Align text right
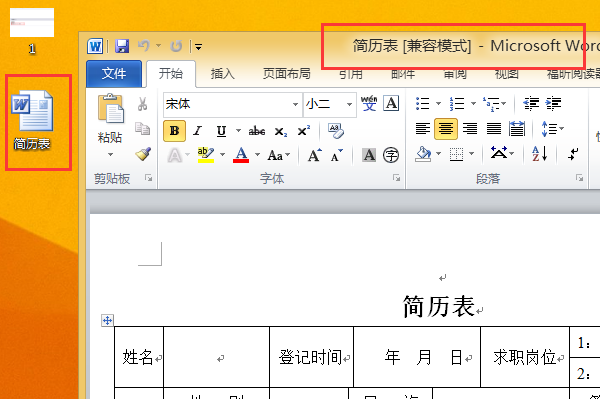Image resolution: width=600 pixels, height=399 pixels. pos(470,129)
